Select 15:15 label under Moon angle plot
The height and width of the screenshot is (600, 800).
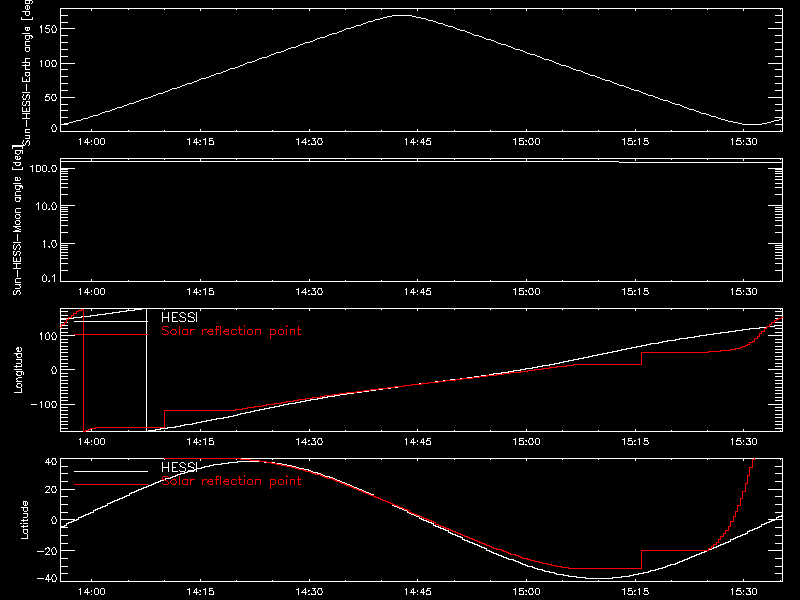(635, 292)
